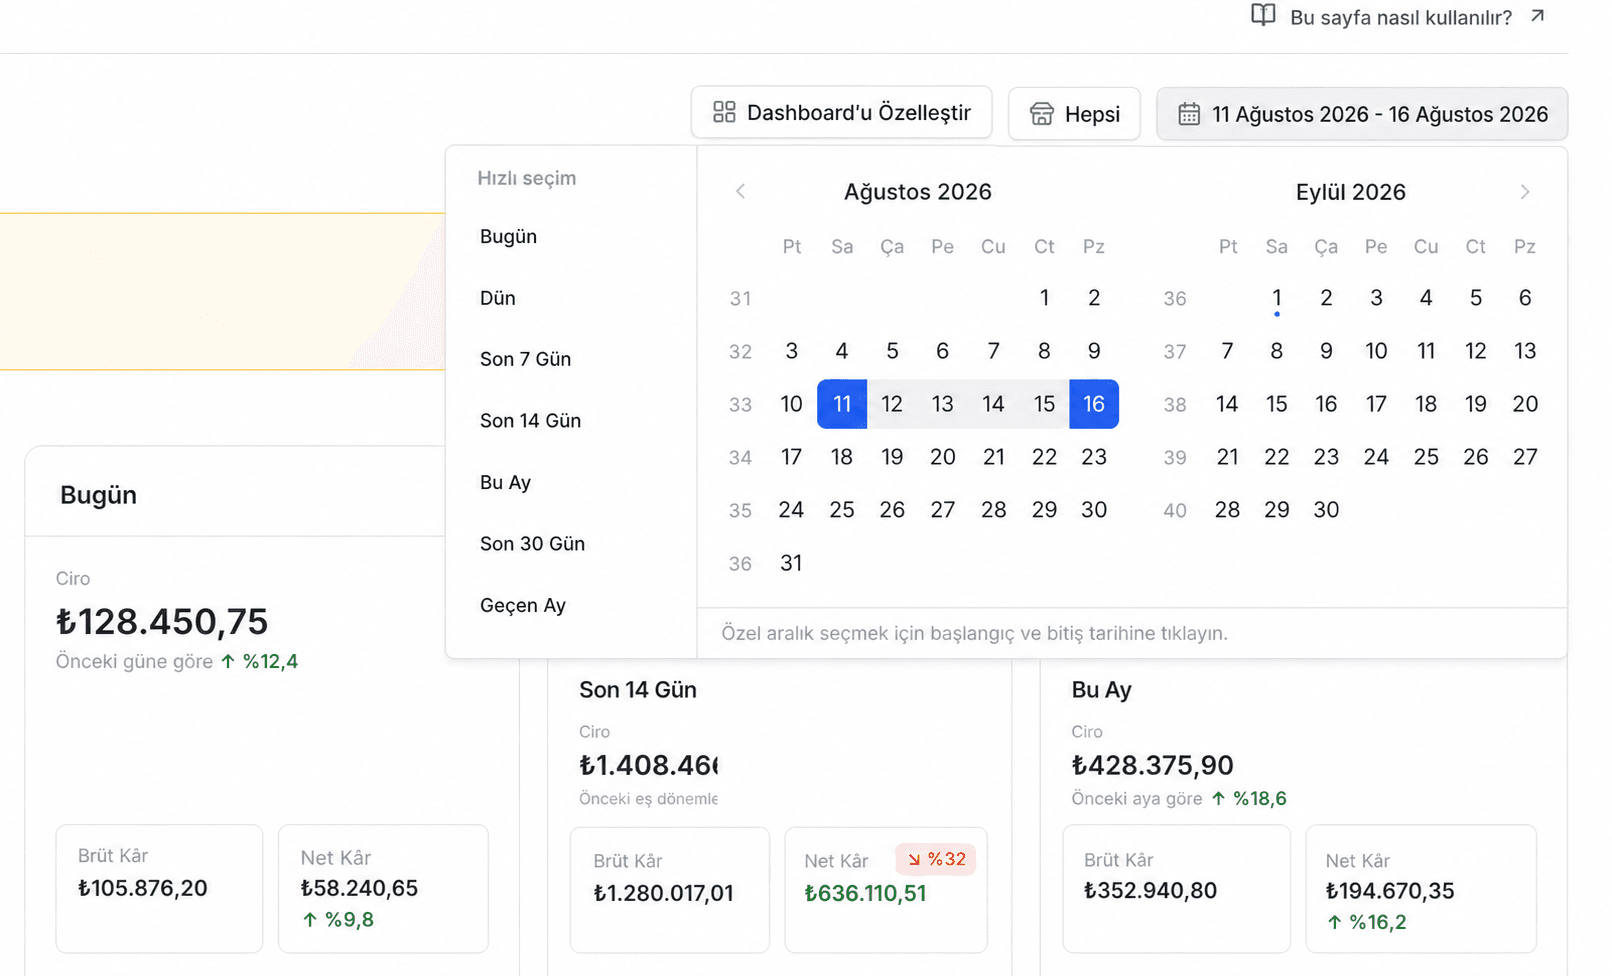Pick Son 30 Gün quick range
The height and width of the screenshot is (976, 1612).
[x=532, y=544]
